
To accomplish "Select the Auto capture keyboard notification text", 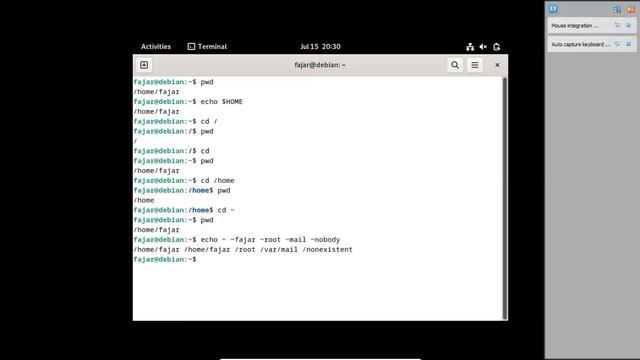I will (580, 44).
